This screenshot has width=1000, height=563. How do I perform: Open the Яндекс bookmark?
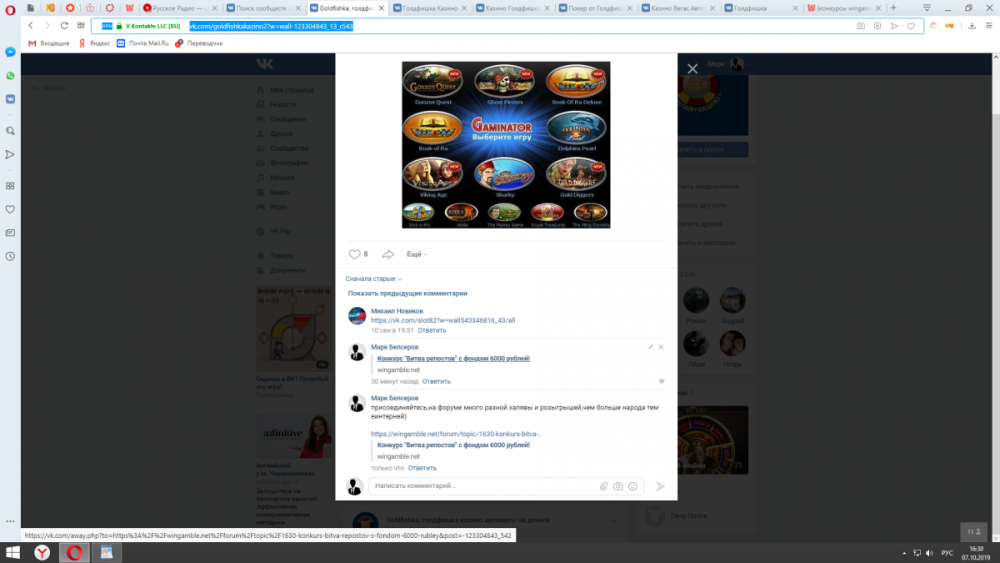[94, 43]
